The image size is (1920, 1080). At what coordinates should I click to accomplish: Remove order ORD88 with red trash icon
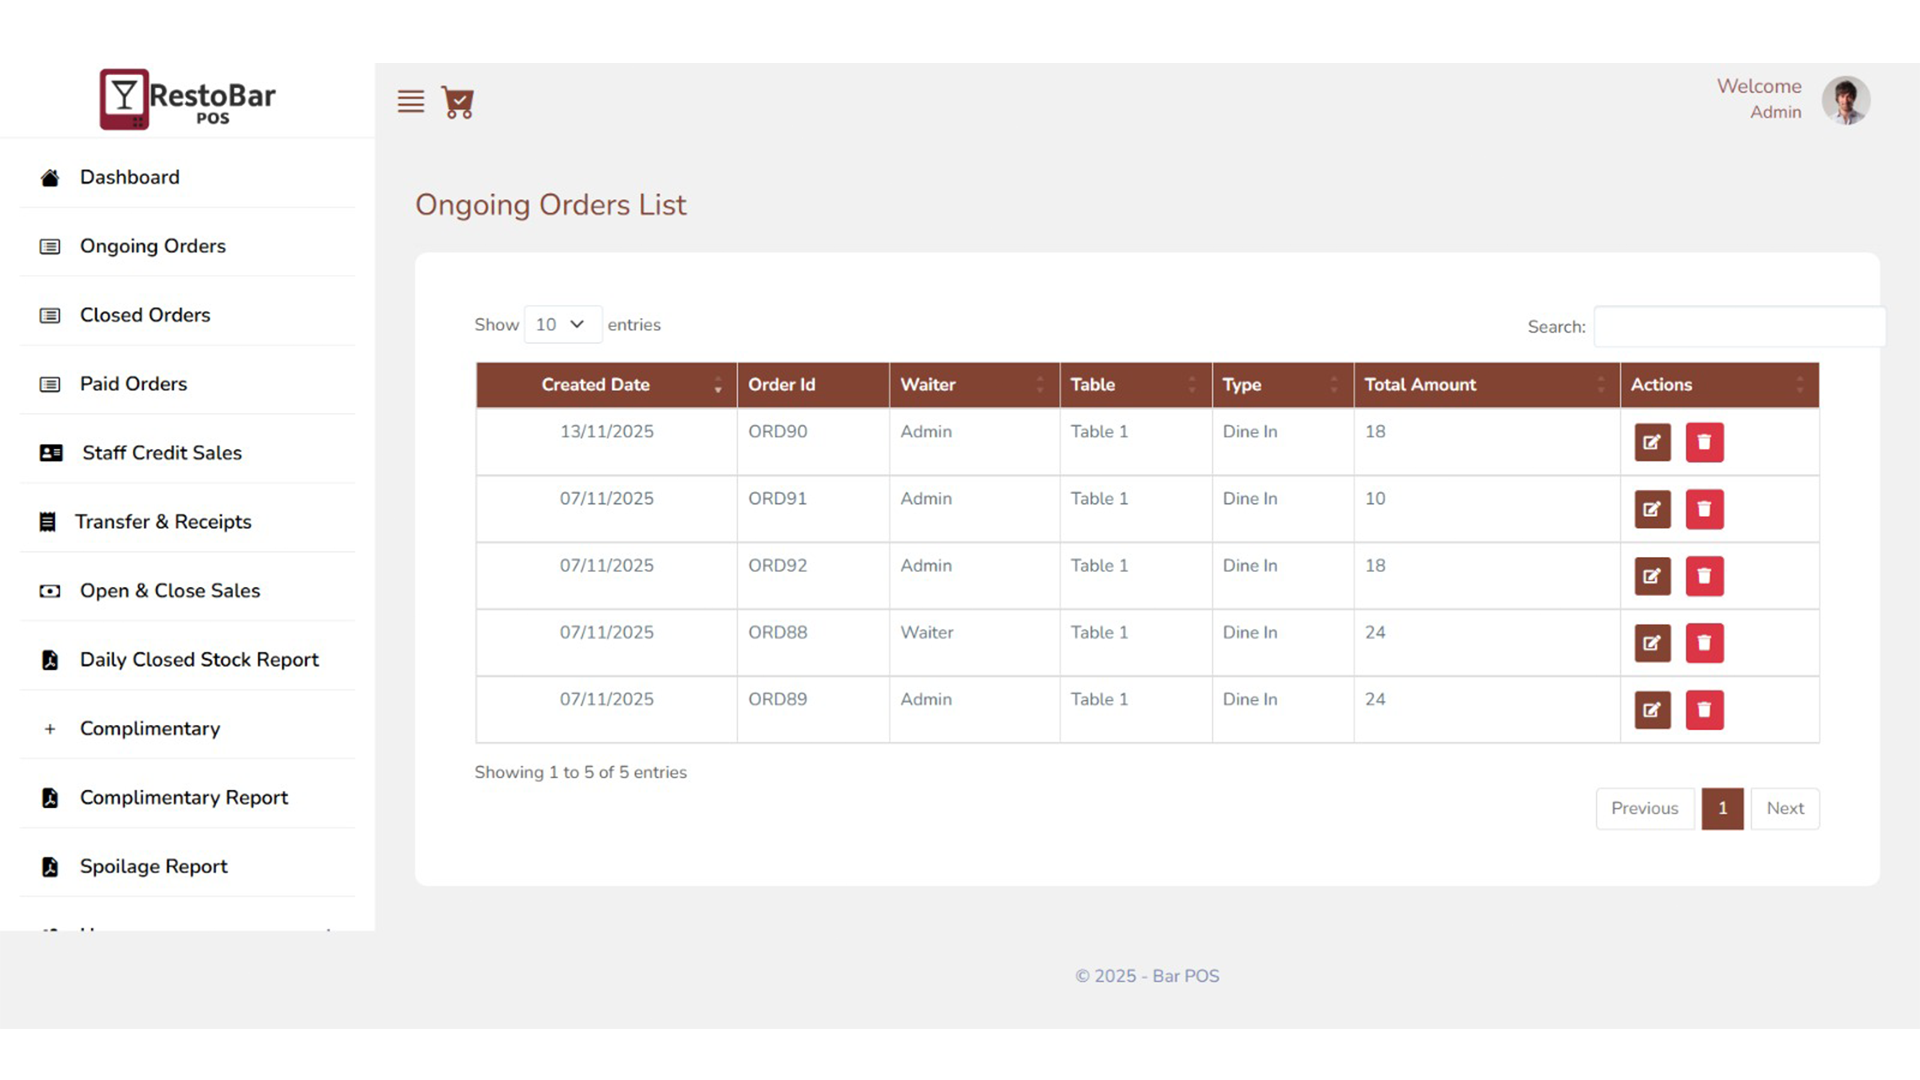(x=1704, y=643)
